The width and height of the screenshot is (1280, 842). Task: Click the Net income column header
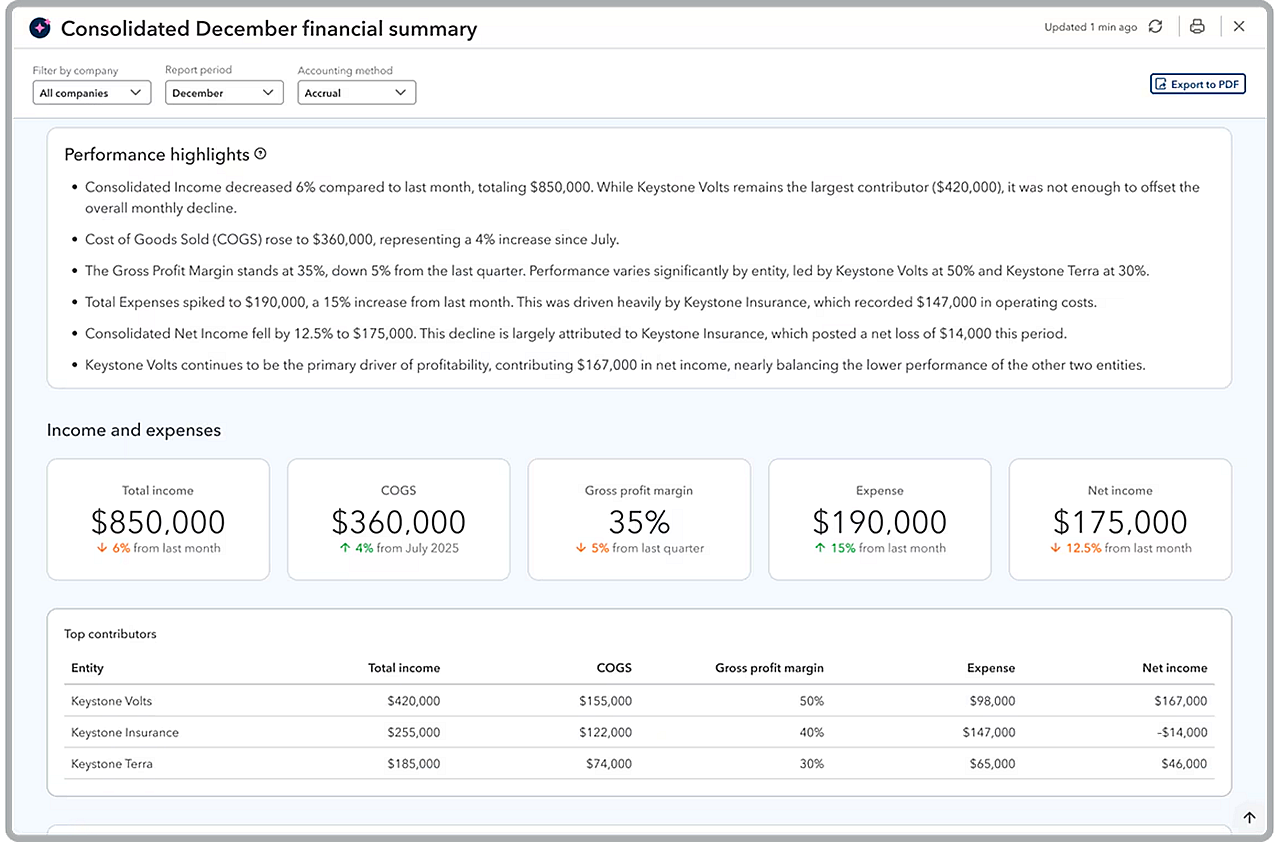pos(1175,668)
